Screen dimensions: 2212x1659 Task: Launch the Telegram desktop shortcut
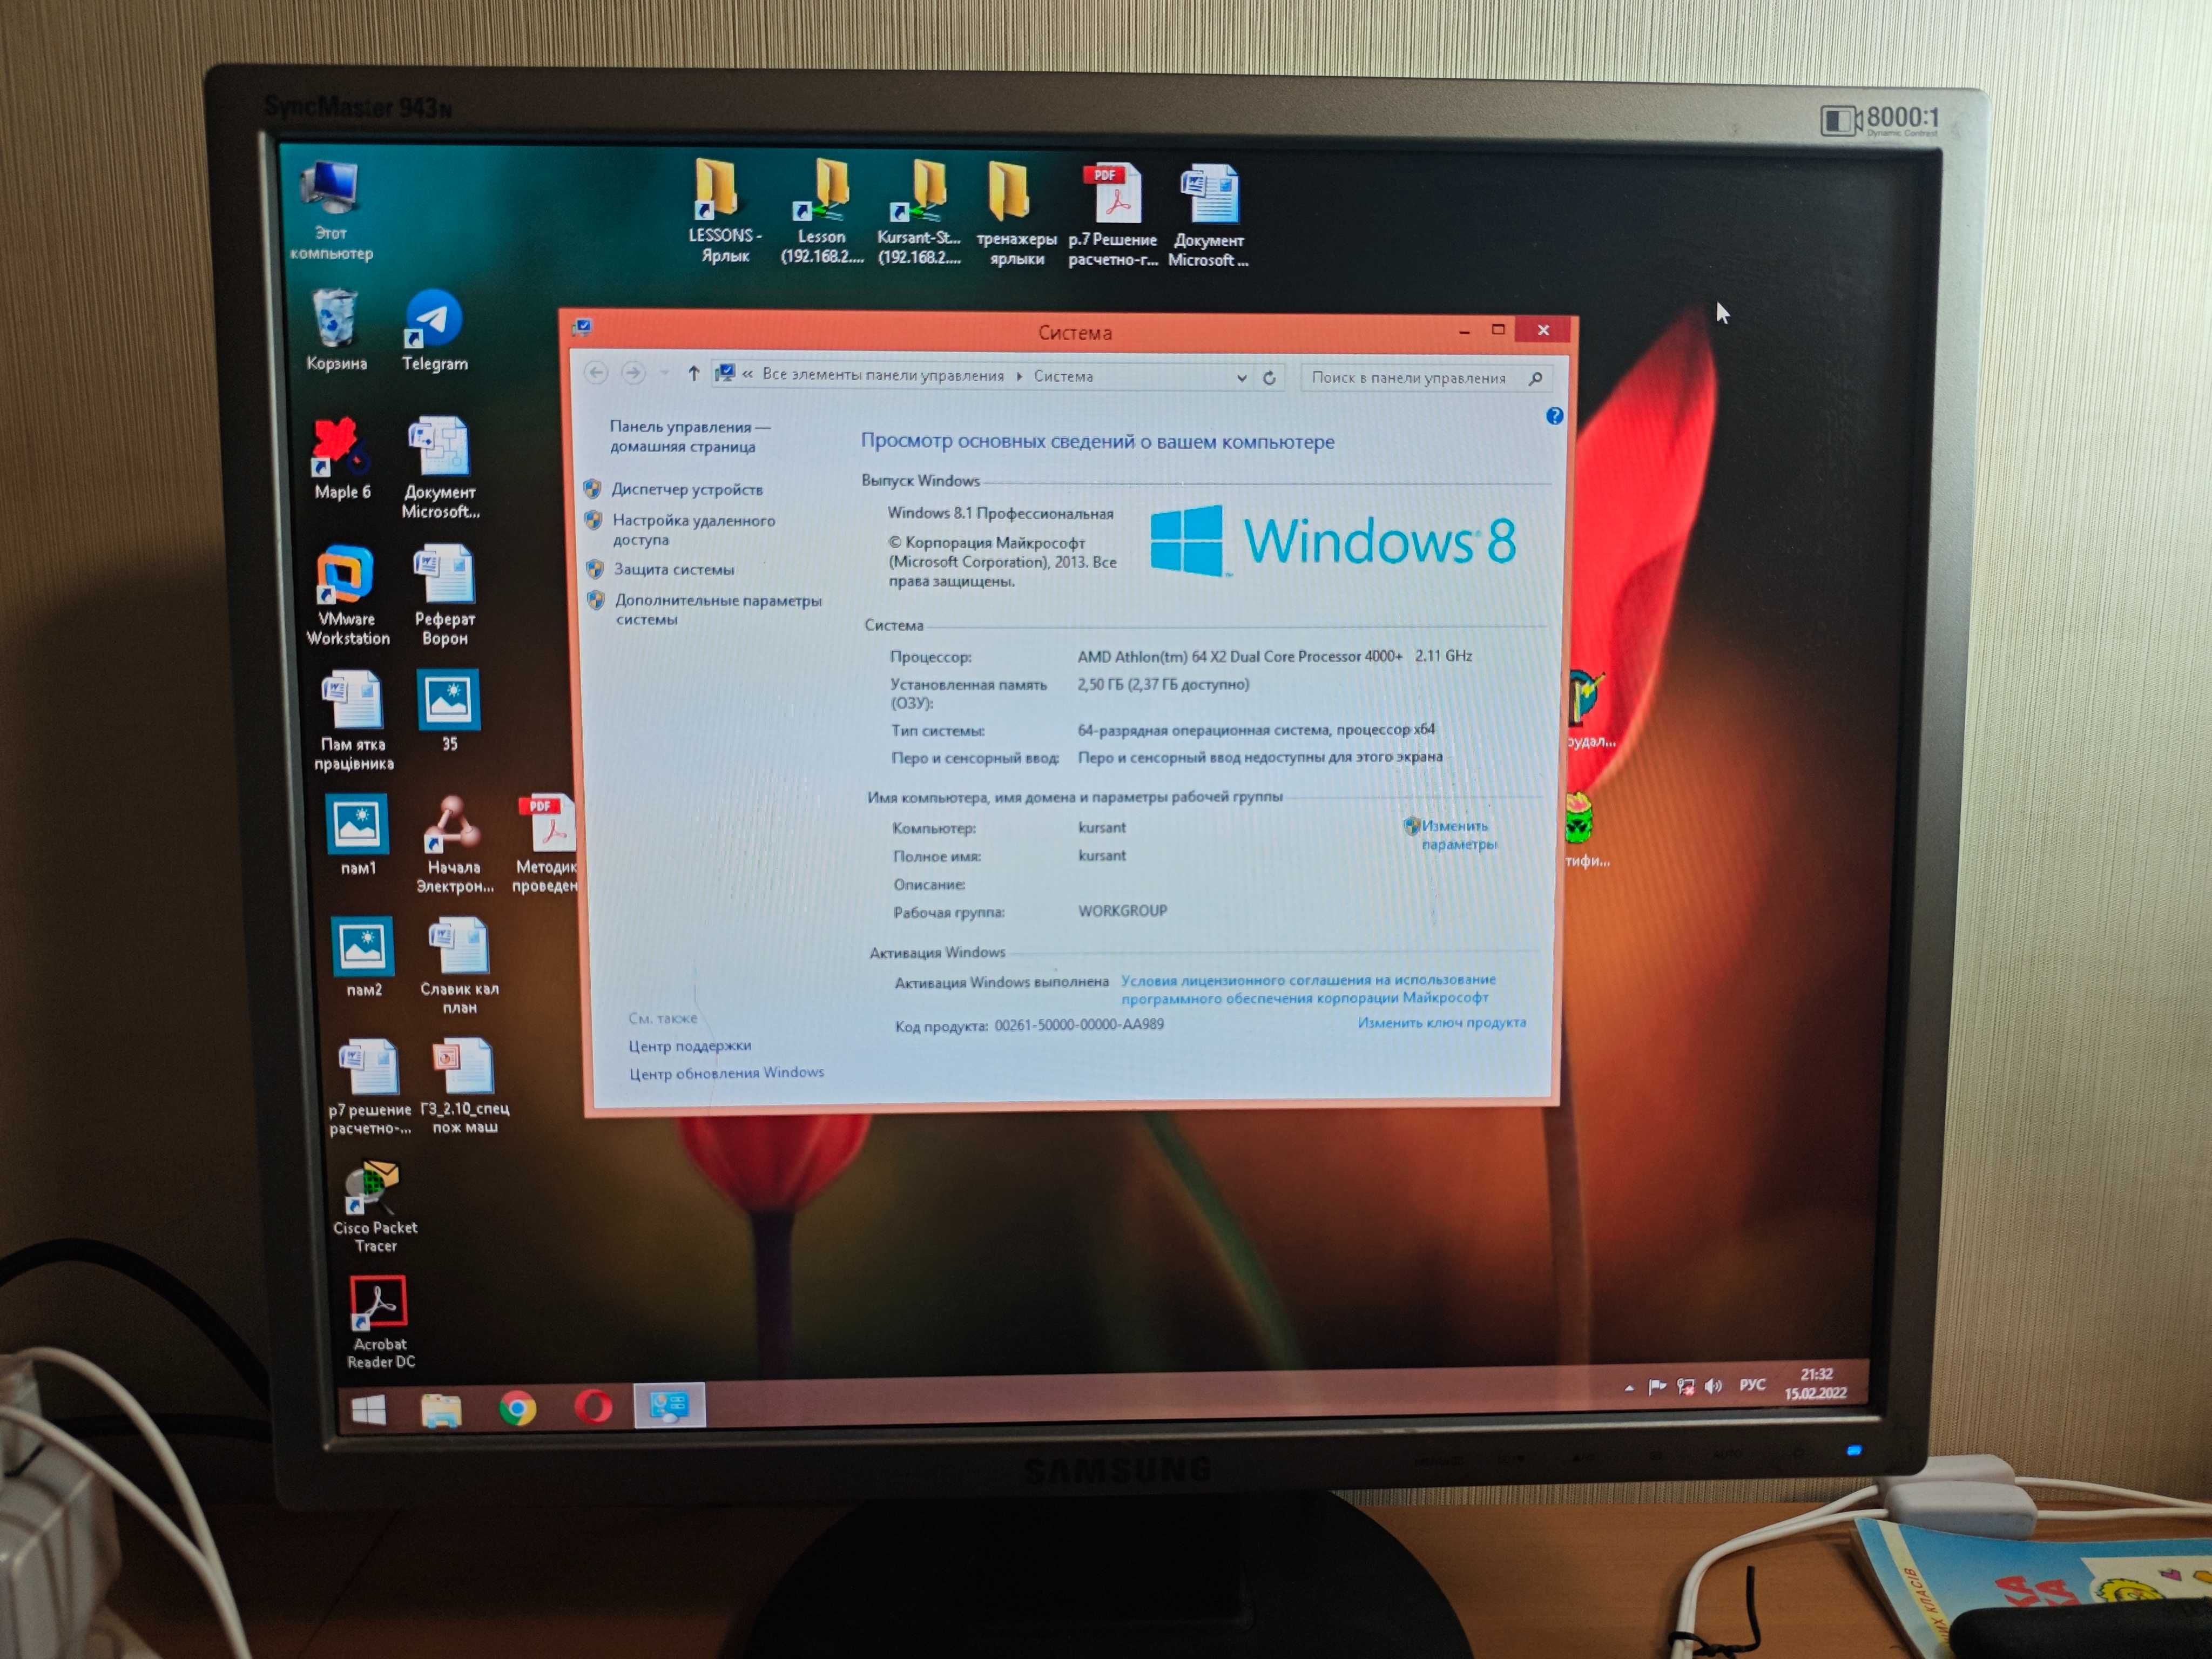click(434, 330)
